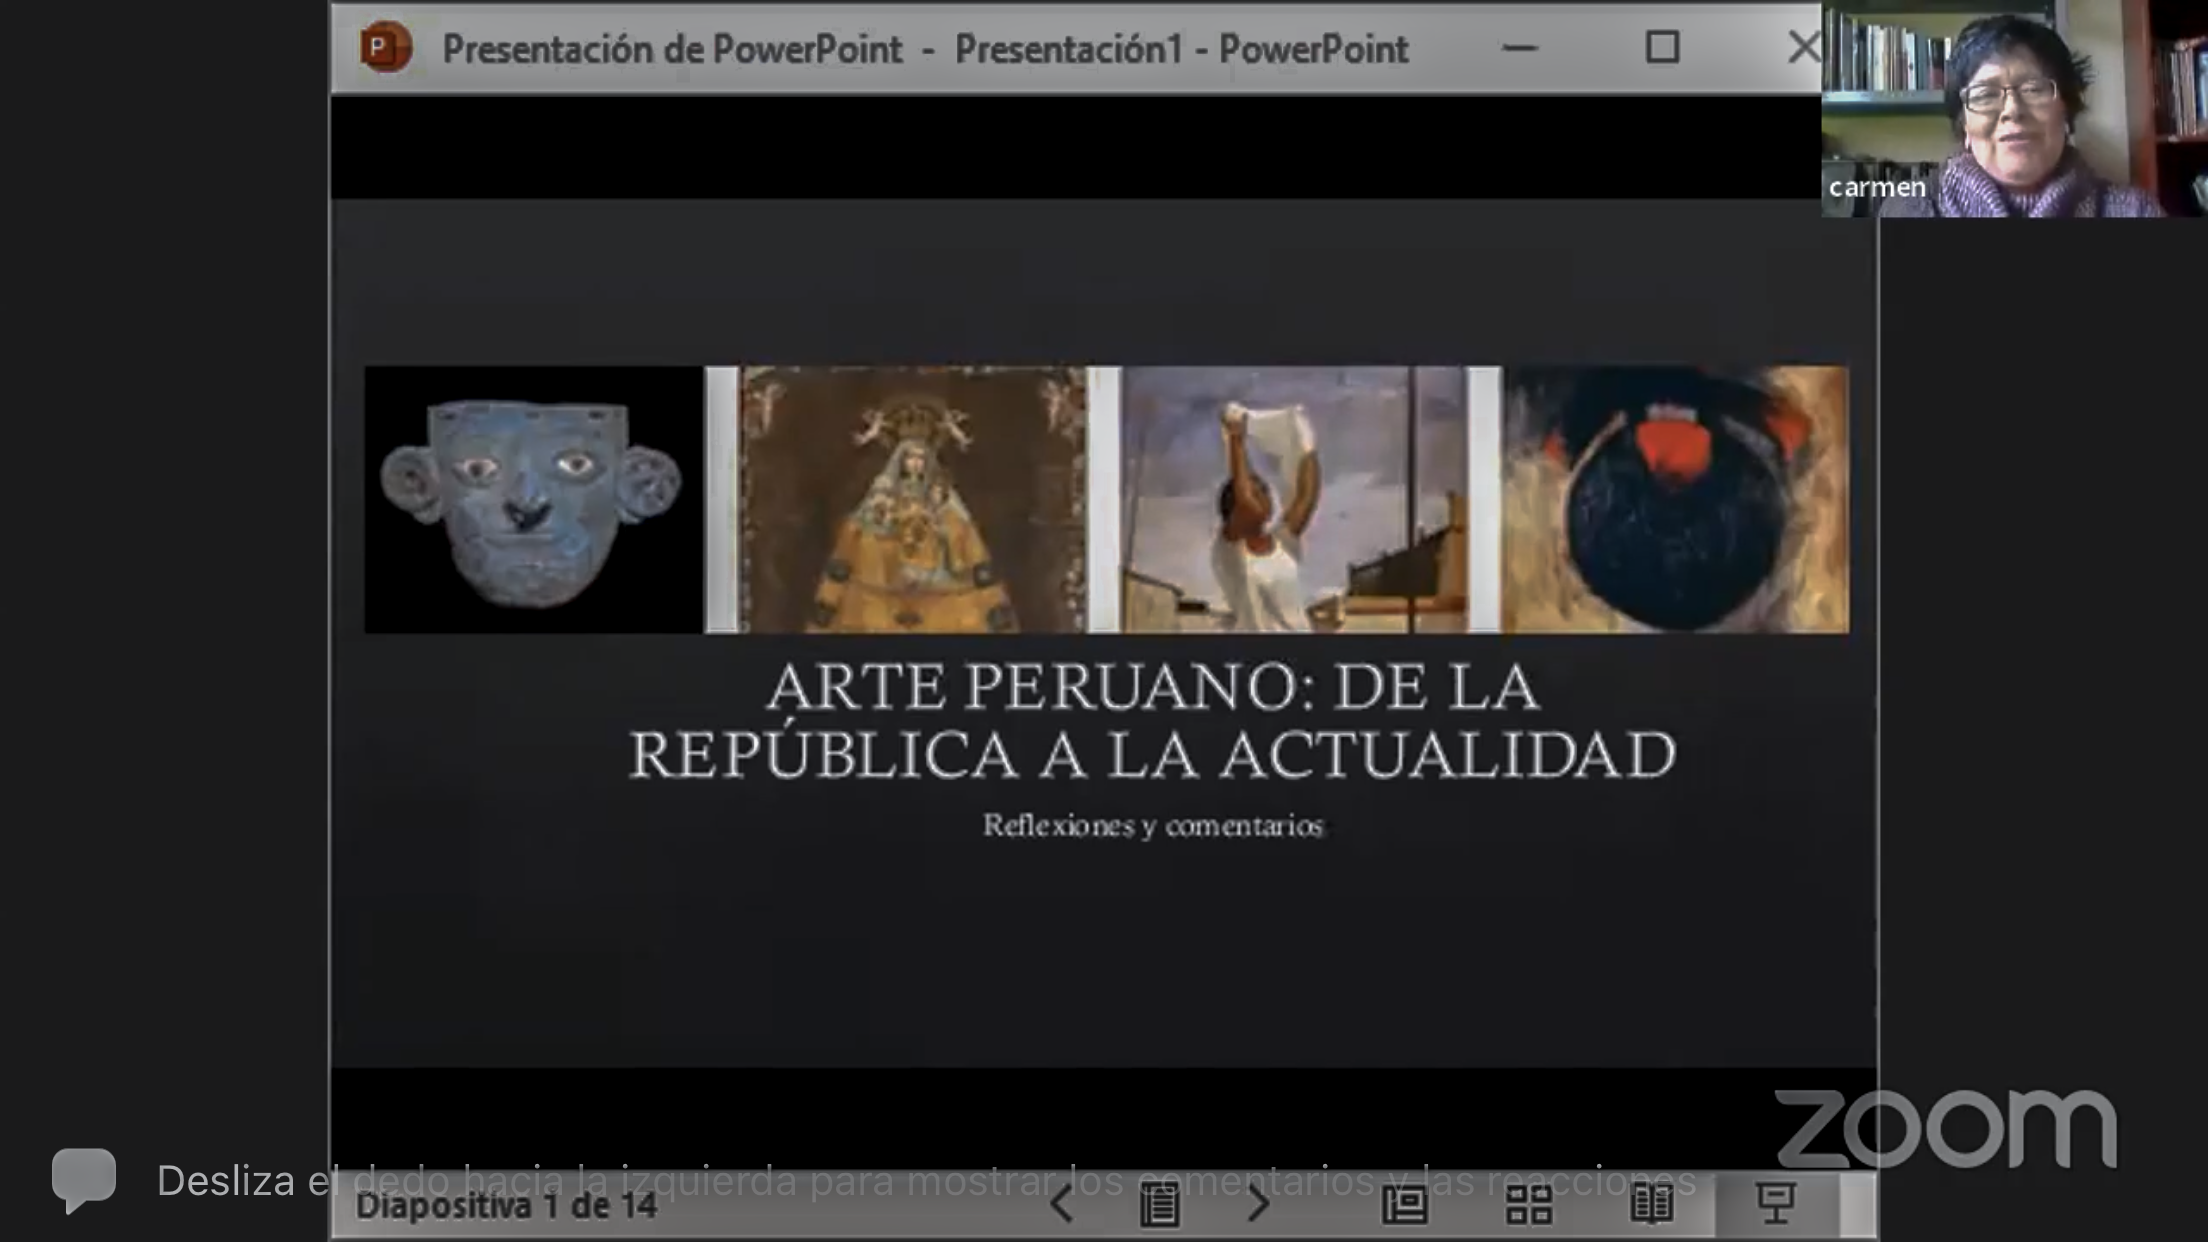Viewport: 2208px width, 1242px height.
Task: Click the painting of woman raising cloth
Action: click(1295, 499)
